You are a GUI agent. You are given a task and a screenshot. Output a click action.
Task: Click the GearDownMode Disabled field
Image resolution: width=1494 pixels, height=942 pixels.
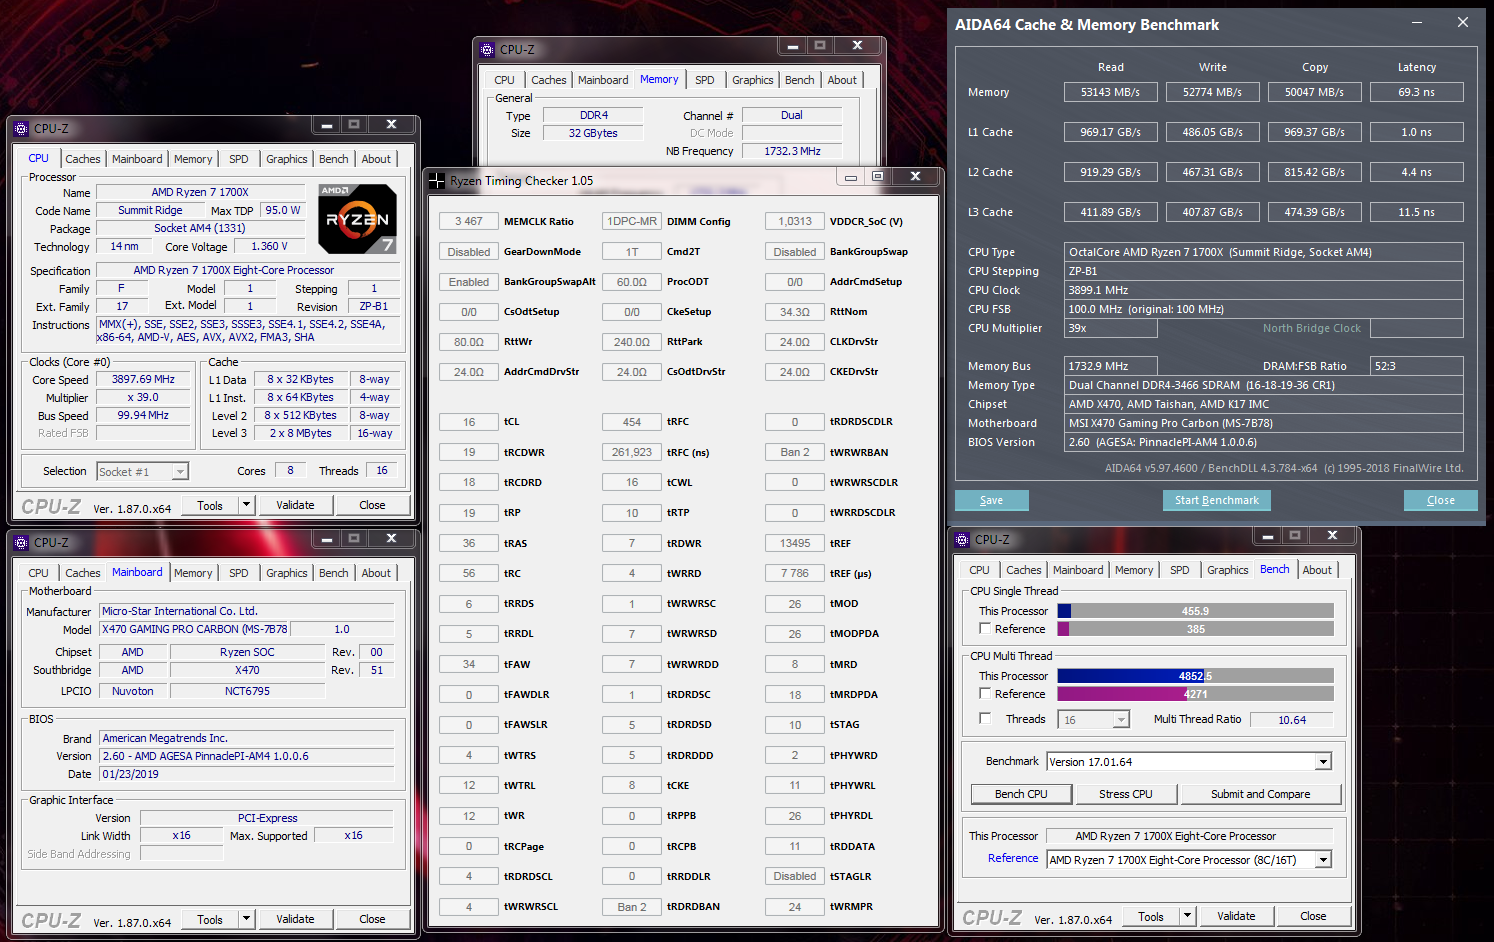pyautogui.click(x=469, y=252)
